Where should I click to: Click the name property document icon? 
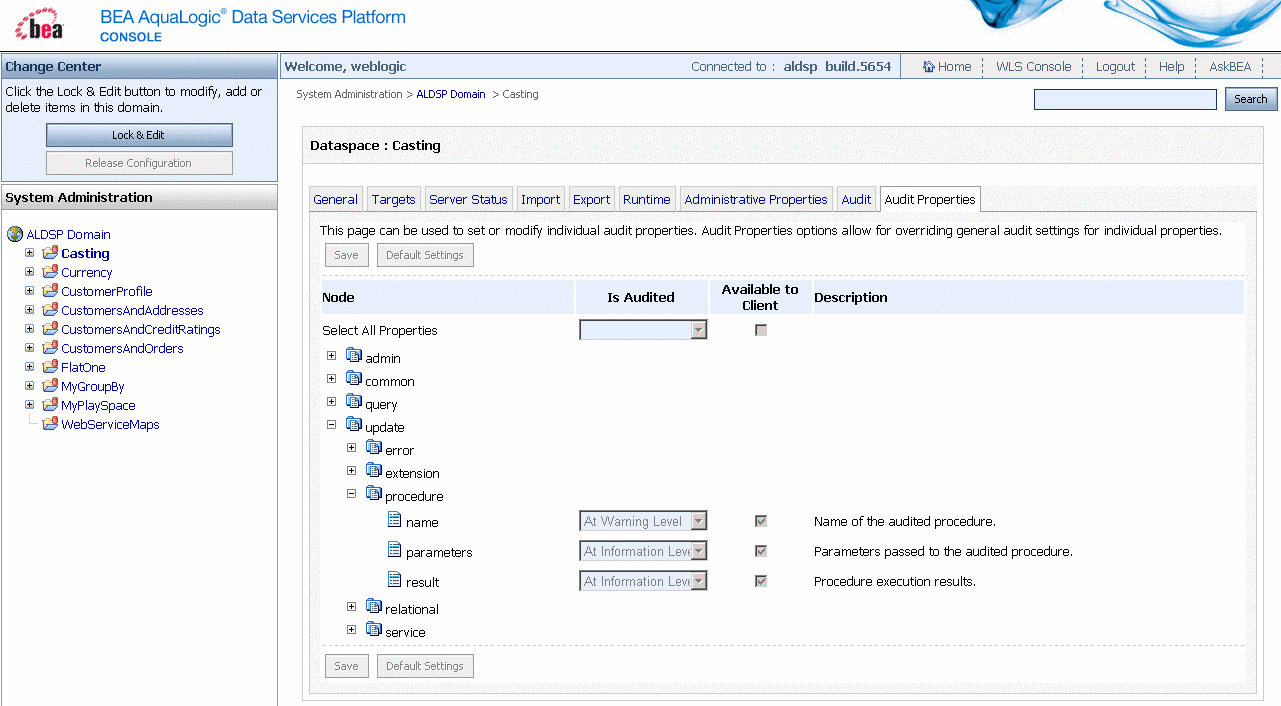coord(395,519)
